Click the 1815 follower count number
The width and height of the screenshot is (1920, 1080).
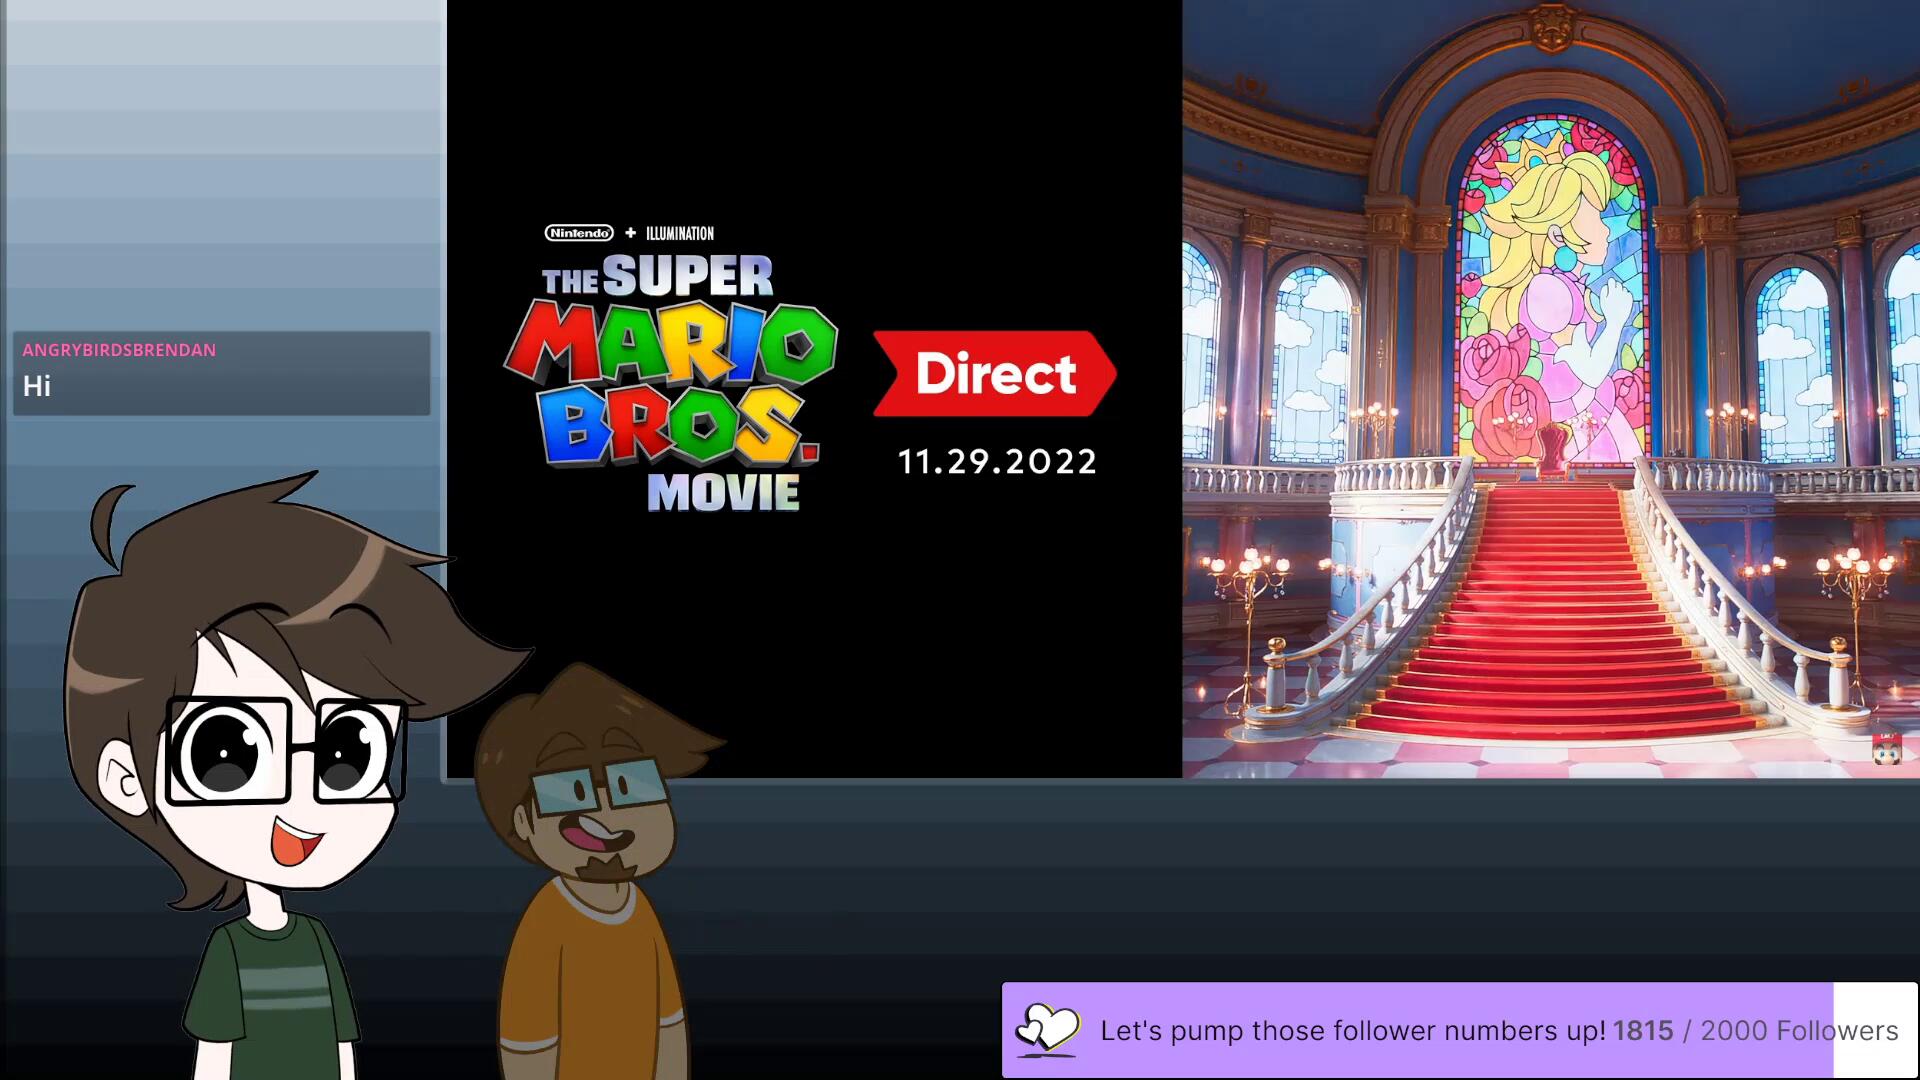coord(1642,1030)
